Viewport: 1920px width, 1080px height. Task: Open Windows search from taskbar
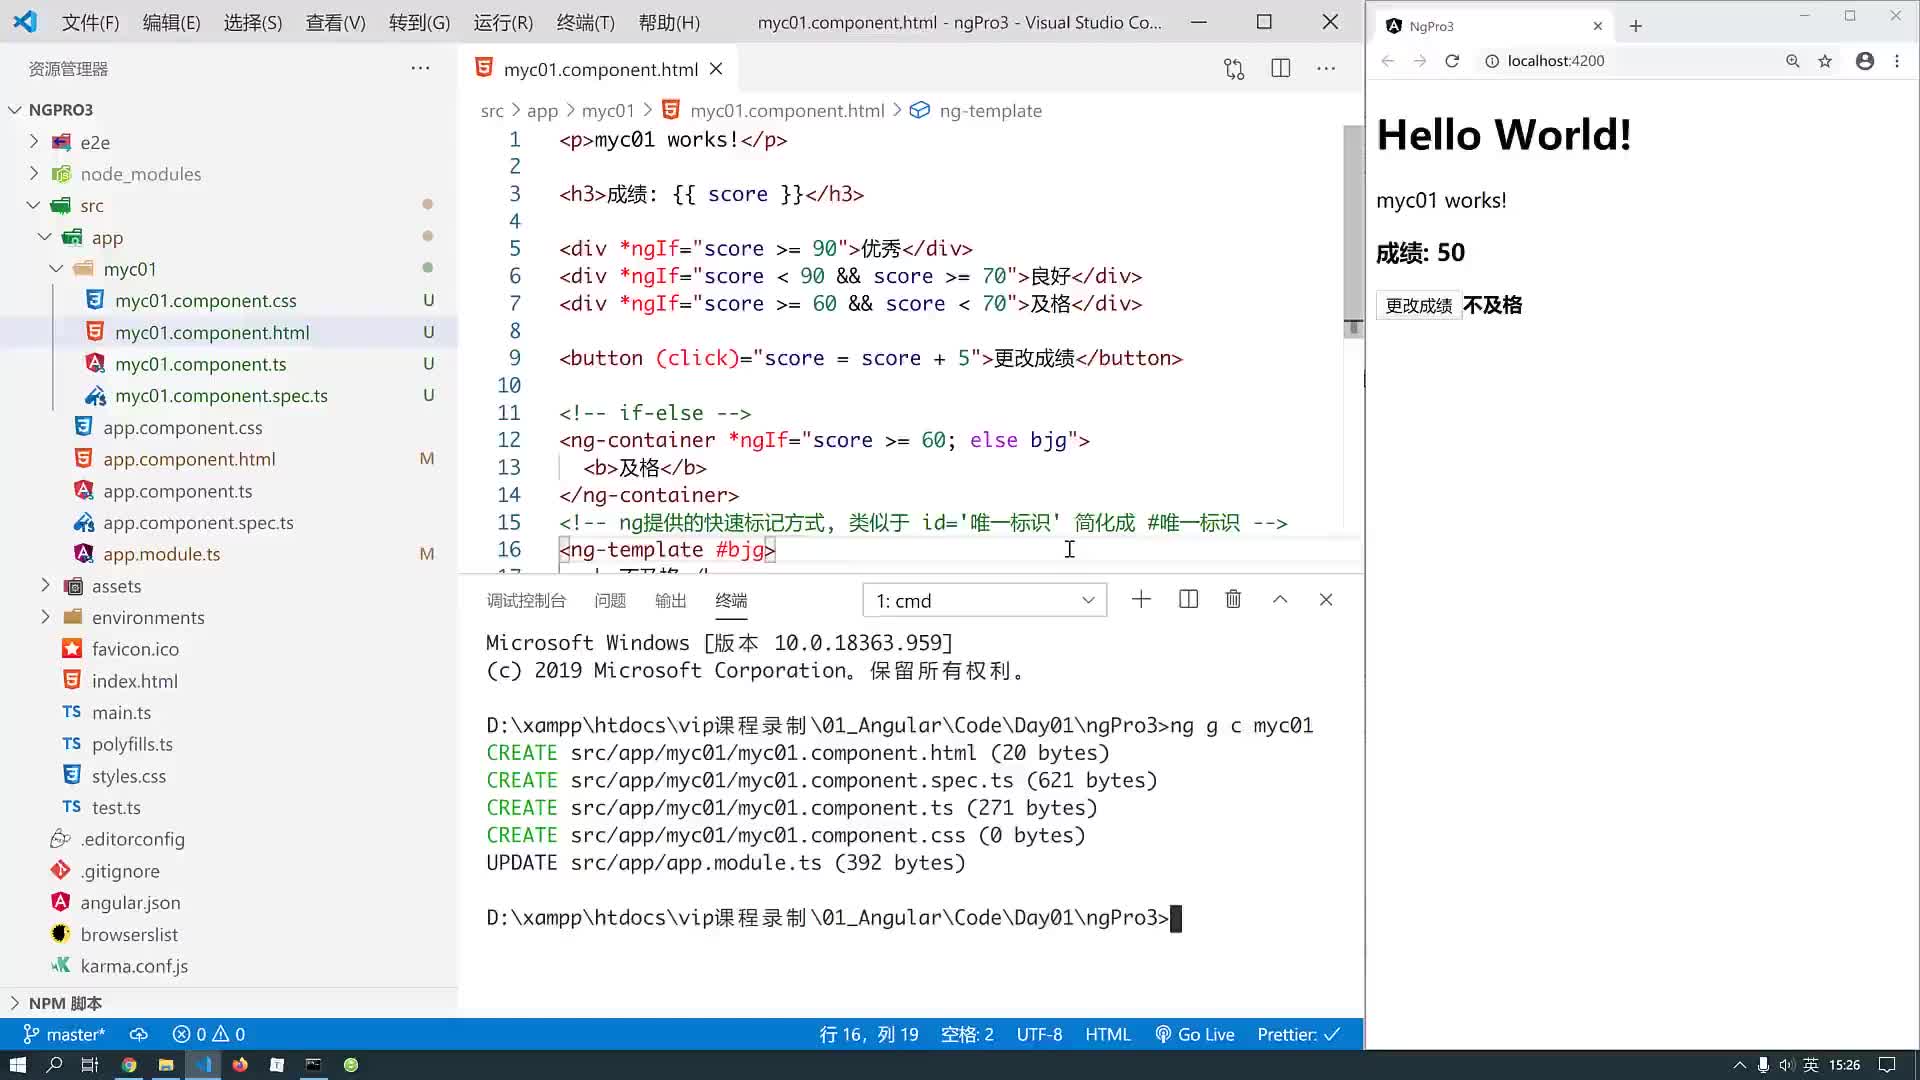point(54,1065)
